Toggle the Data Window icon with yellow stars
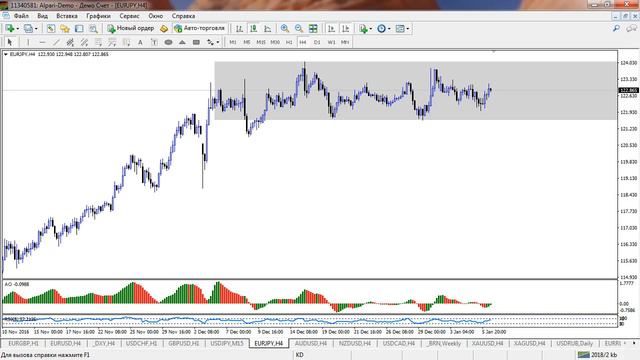 coord(64,29)
